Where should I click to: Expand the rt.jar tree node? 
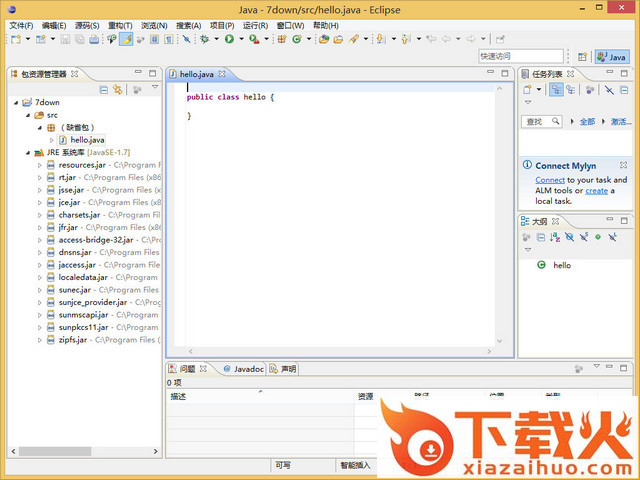tap(40, 178)
